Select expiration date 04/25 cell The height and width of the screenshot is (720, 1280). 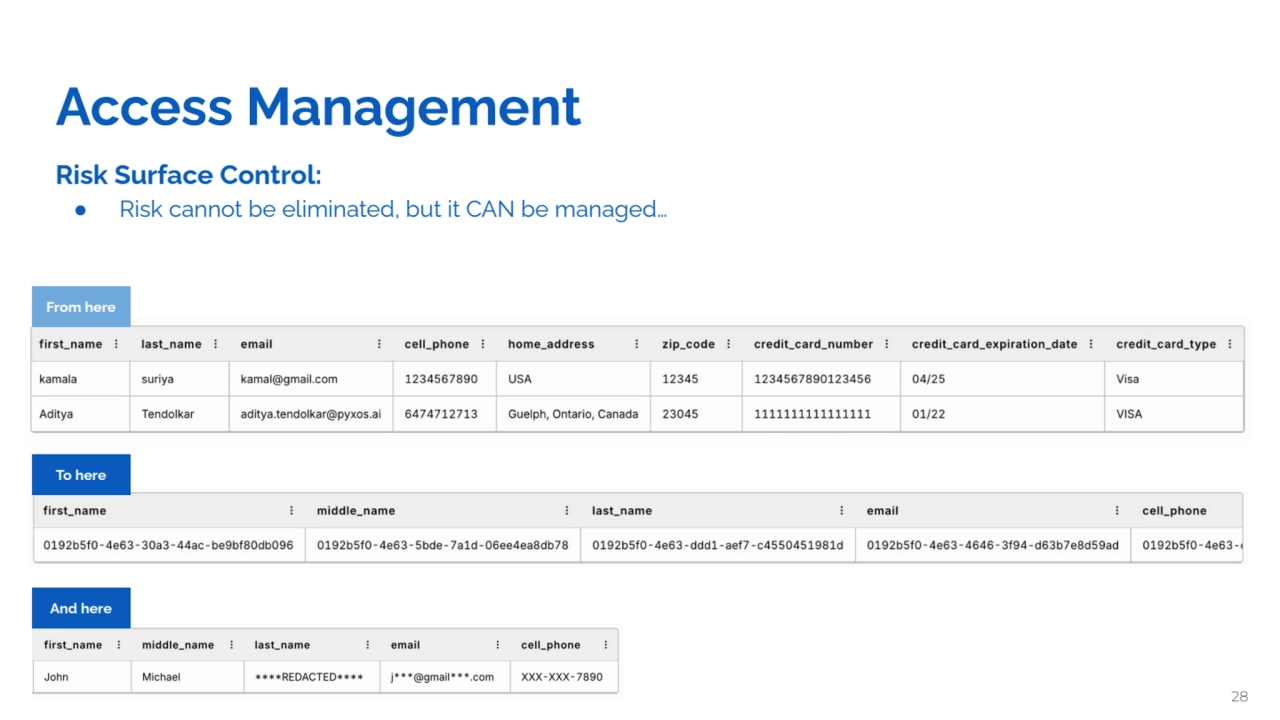coord(1002,379)
